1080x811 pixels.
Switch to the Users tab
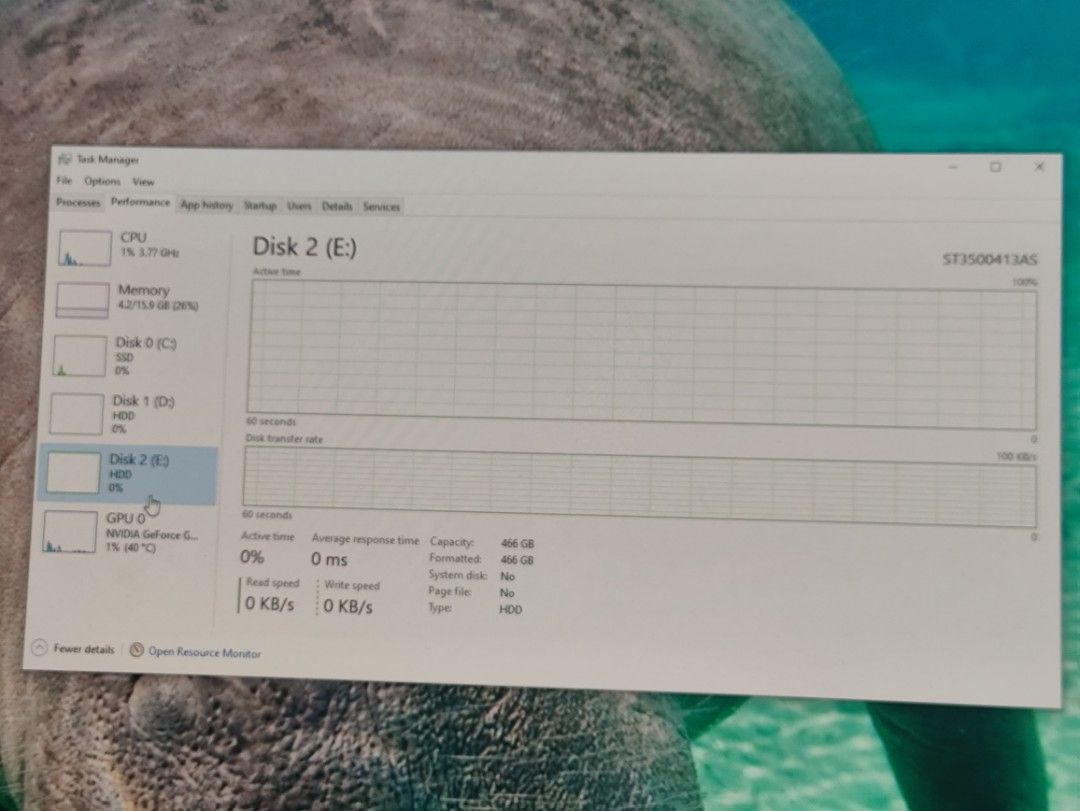[299, 206]
